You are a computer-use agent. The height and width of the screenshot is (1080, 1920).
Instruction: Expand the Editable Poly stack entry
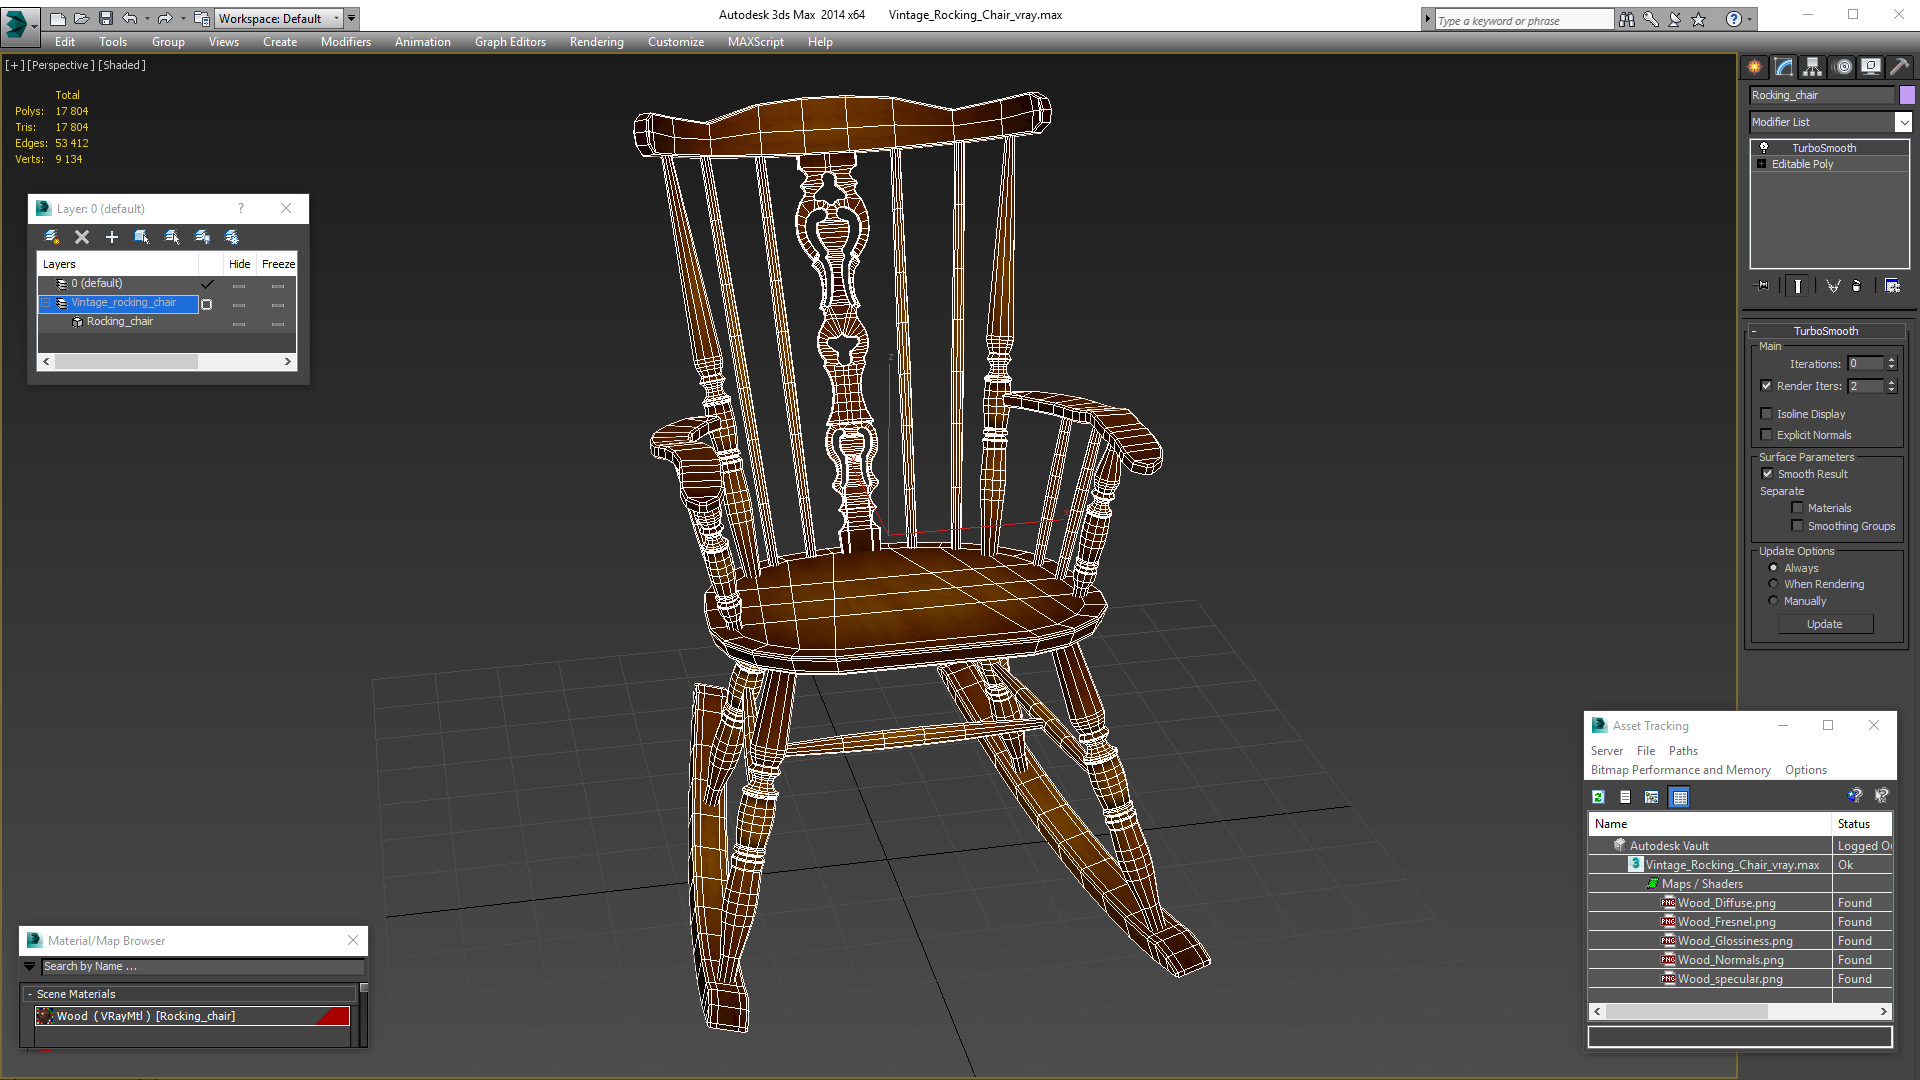(x=1762, y=164)
